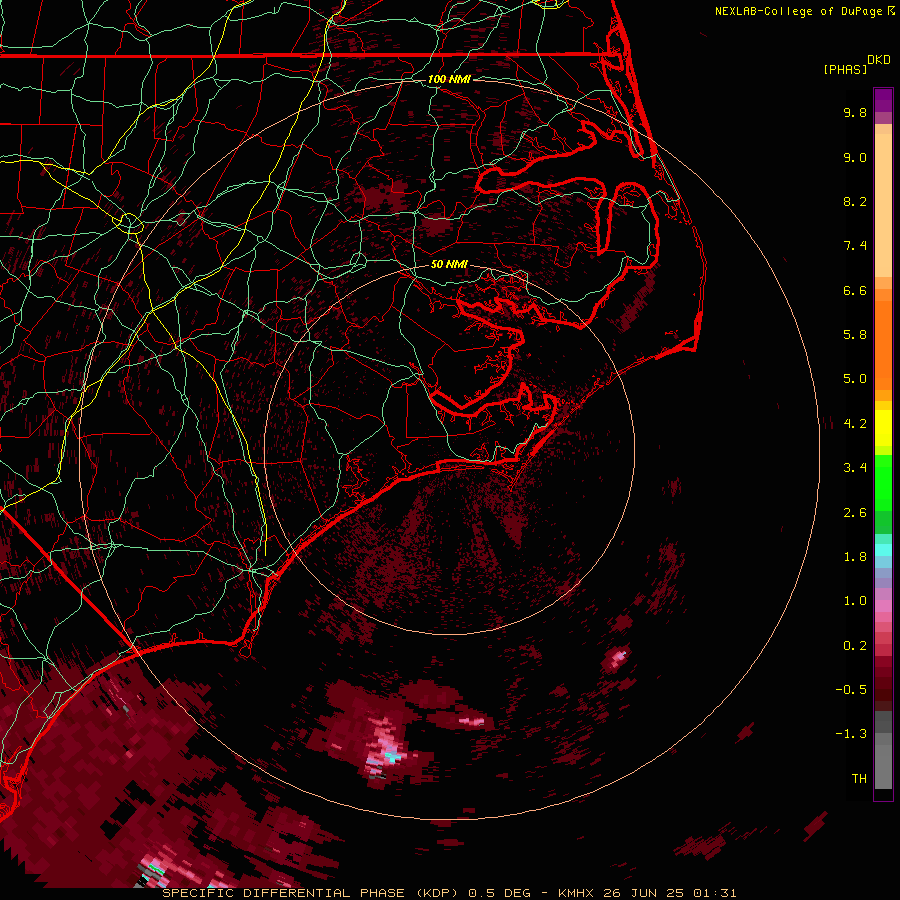Click the 5.8 scale value
The width and height of the screenshot is (900, 900).
click(x=855, y=335)
